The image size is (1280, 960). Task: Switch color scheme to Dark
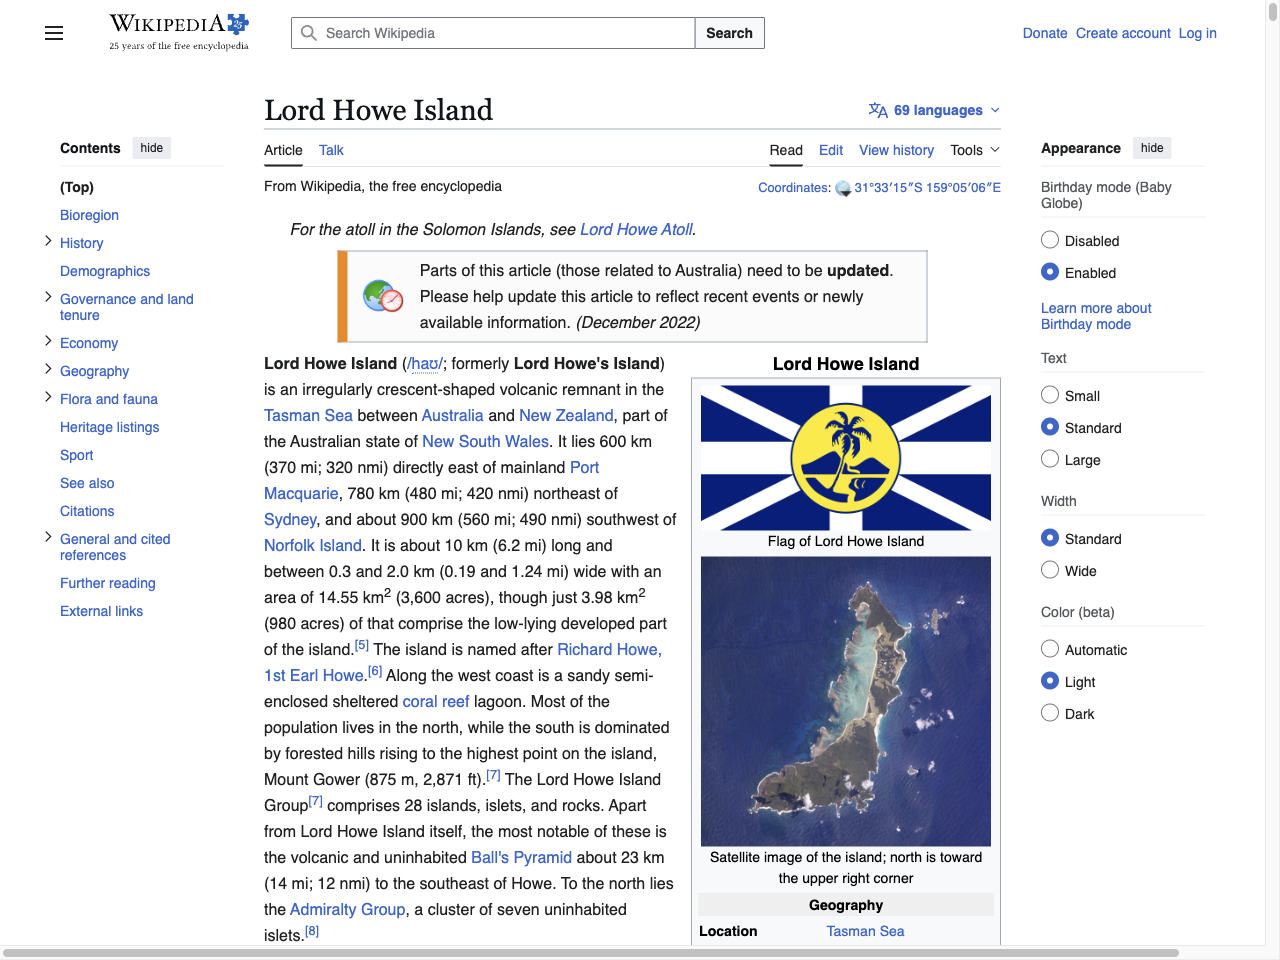click(1050, 712)
